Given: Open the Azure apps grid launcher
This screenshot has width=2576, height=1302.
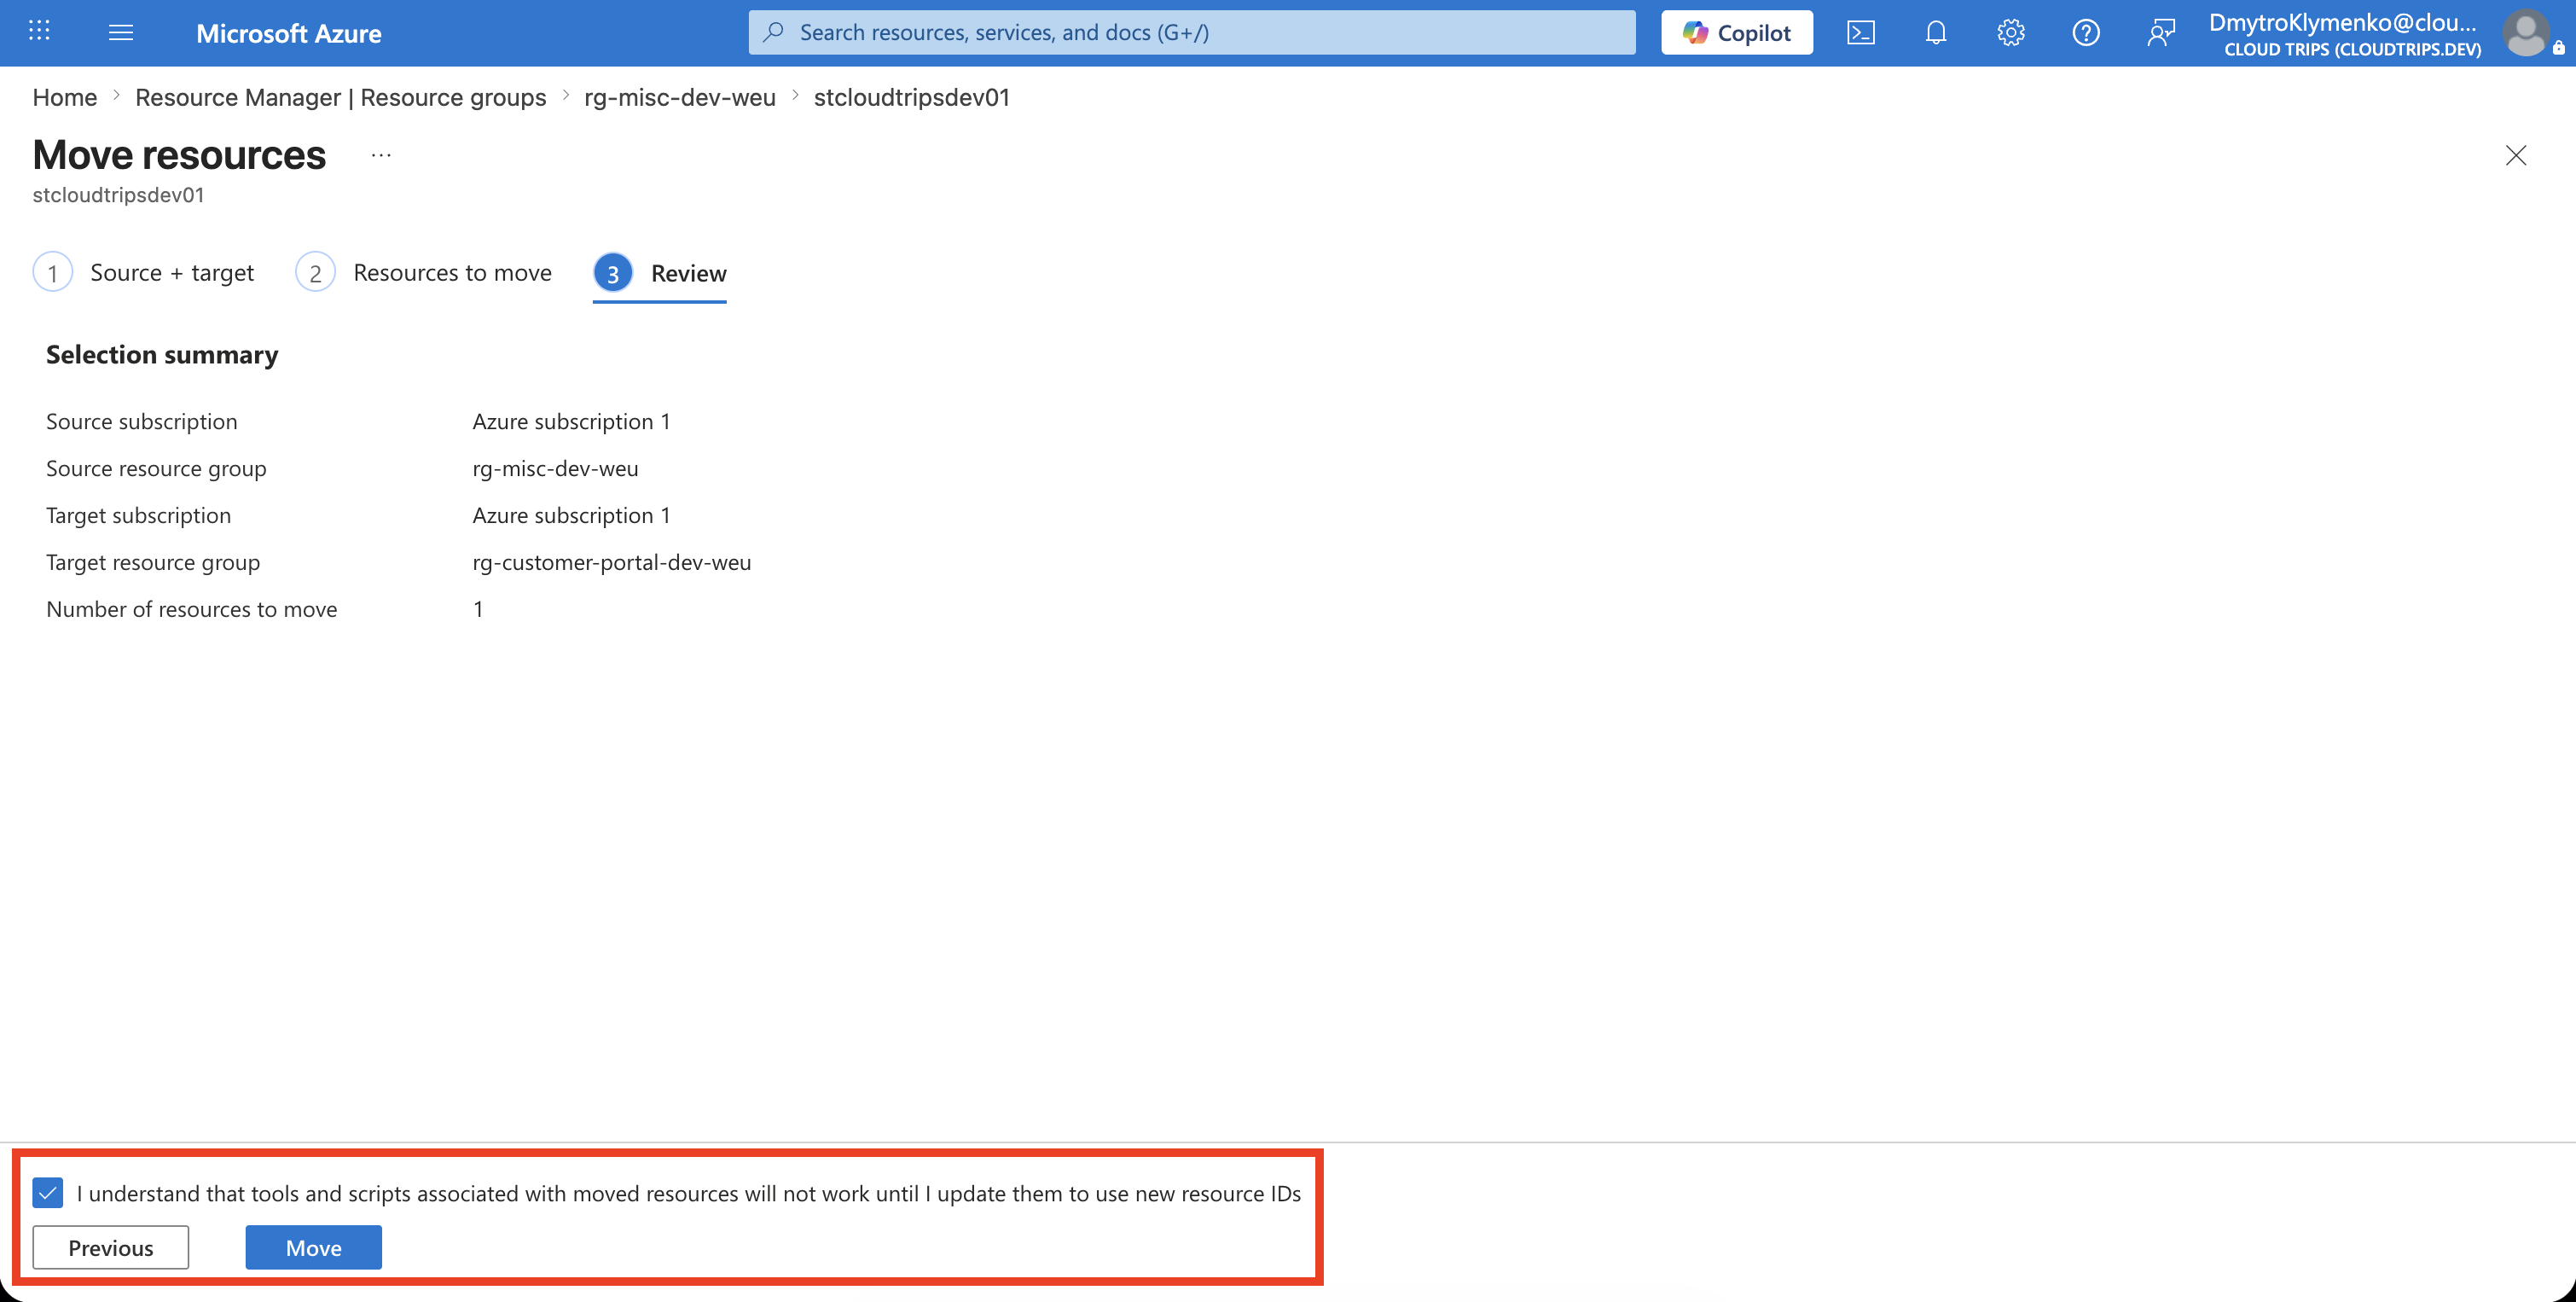Looking at the screenshot, I should coord(39,31).
